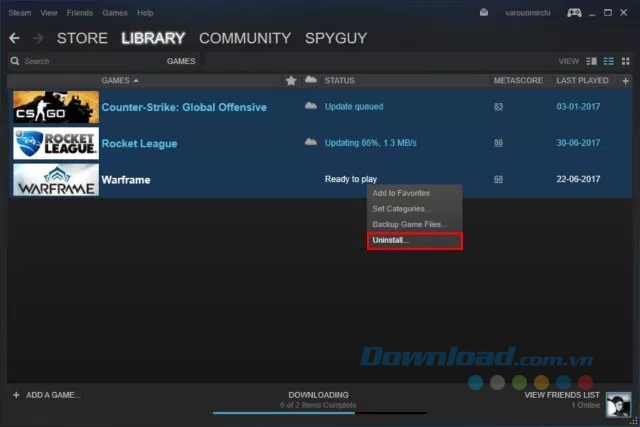Click Add a Game button
This screenshot has height=427, width=640.
click(46, 395)
